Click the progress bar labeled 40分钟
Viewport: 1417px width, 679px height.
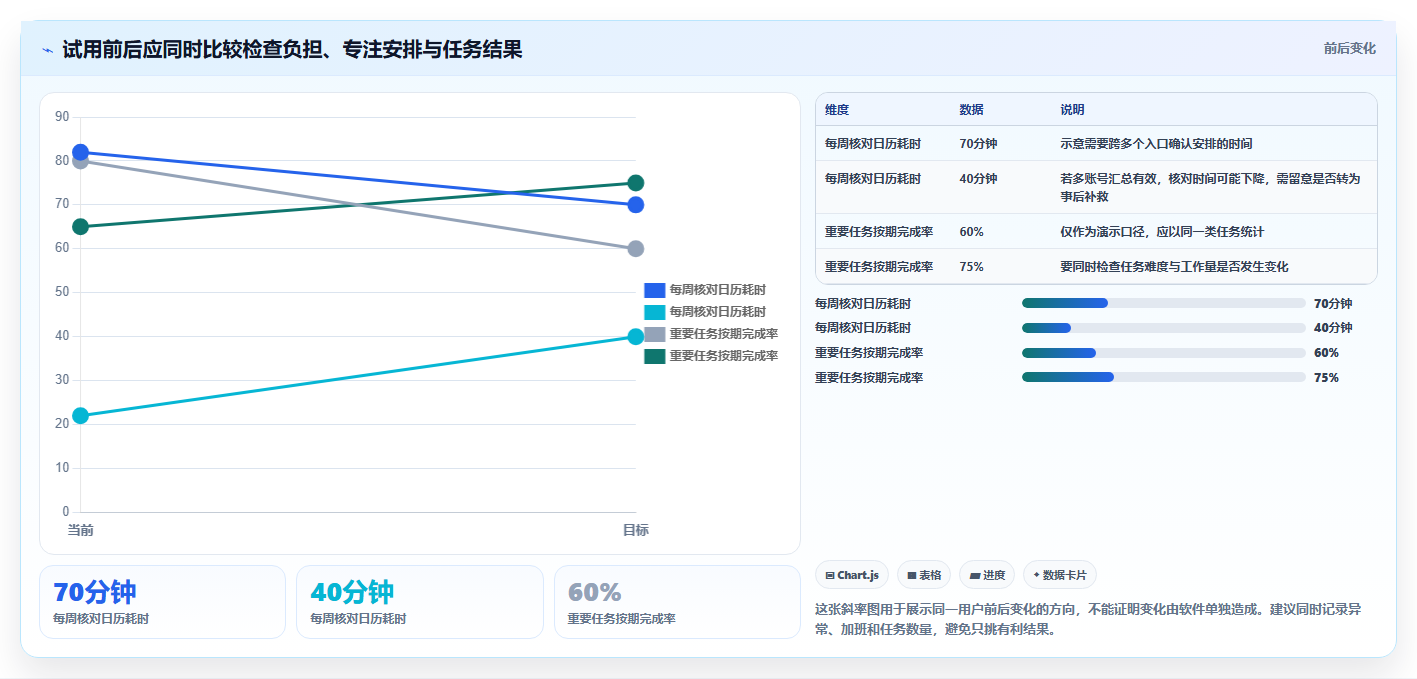(x=1164, y=328)
